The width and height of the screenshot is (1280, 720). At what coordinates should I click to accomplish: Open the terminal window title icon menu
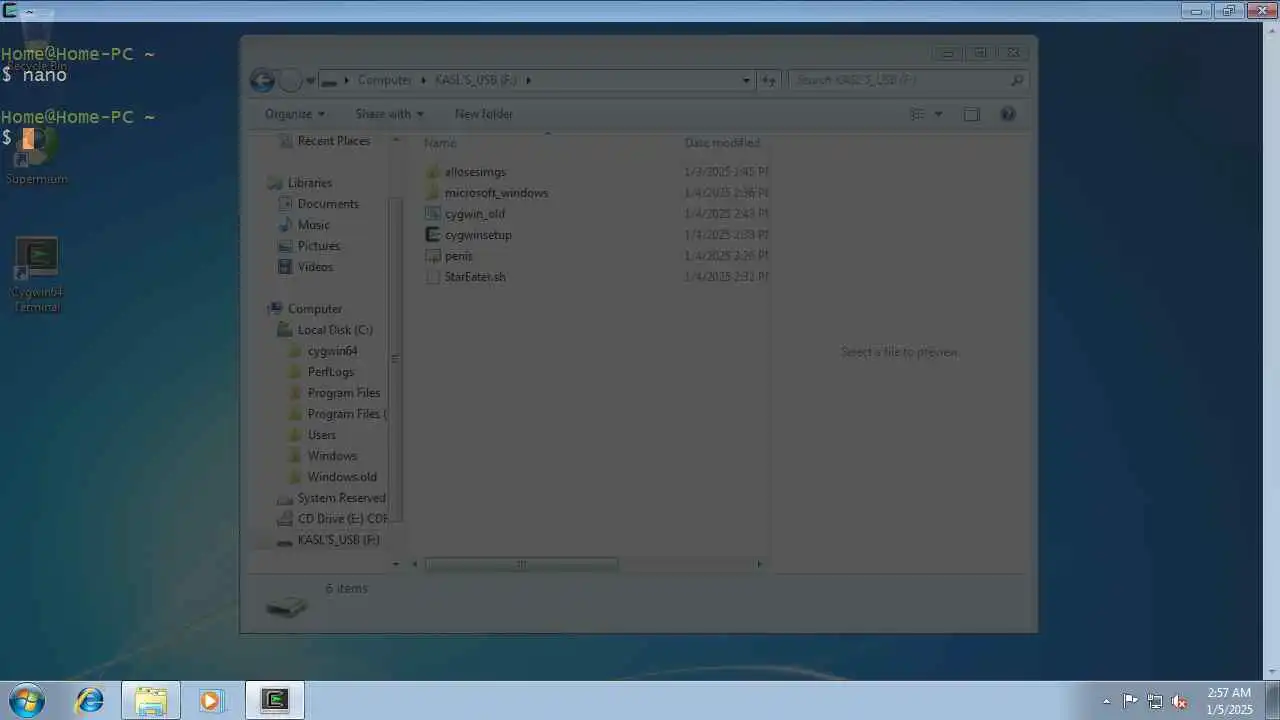(9, 11)
